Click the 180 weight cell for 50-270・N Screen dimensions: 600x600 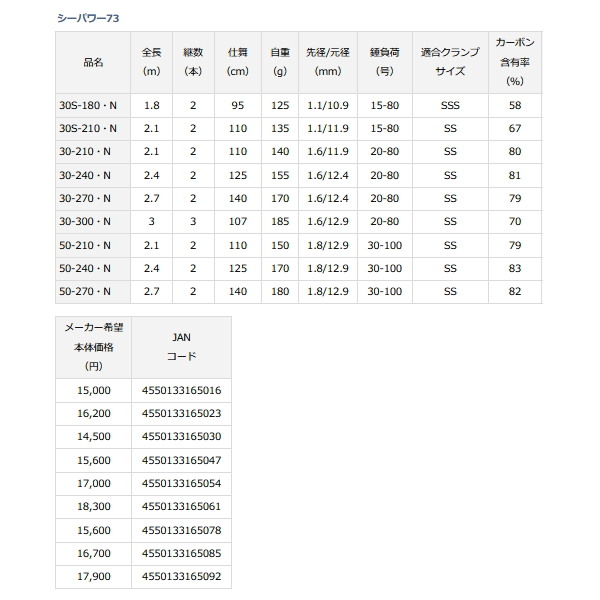(280, 292)
